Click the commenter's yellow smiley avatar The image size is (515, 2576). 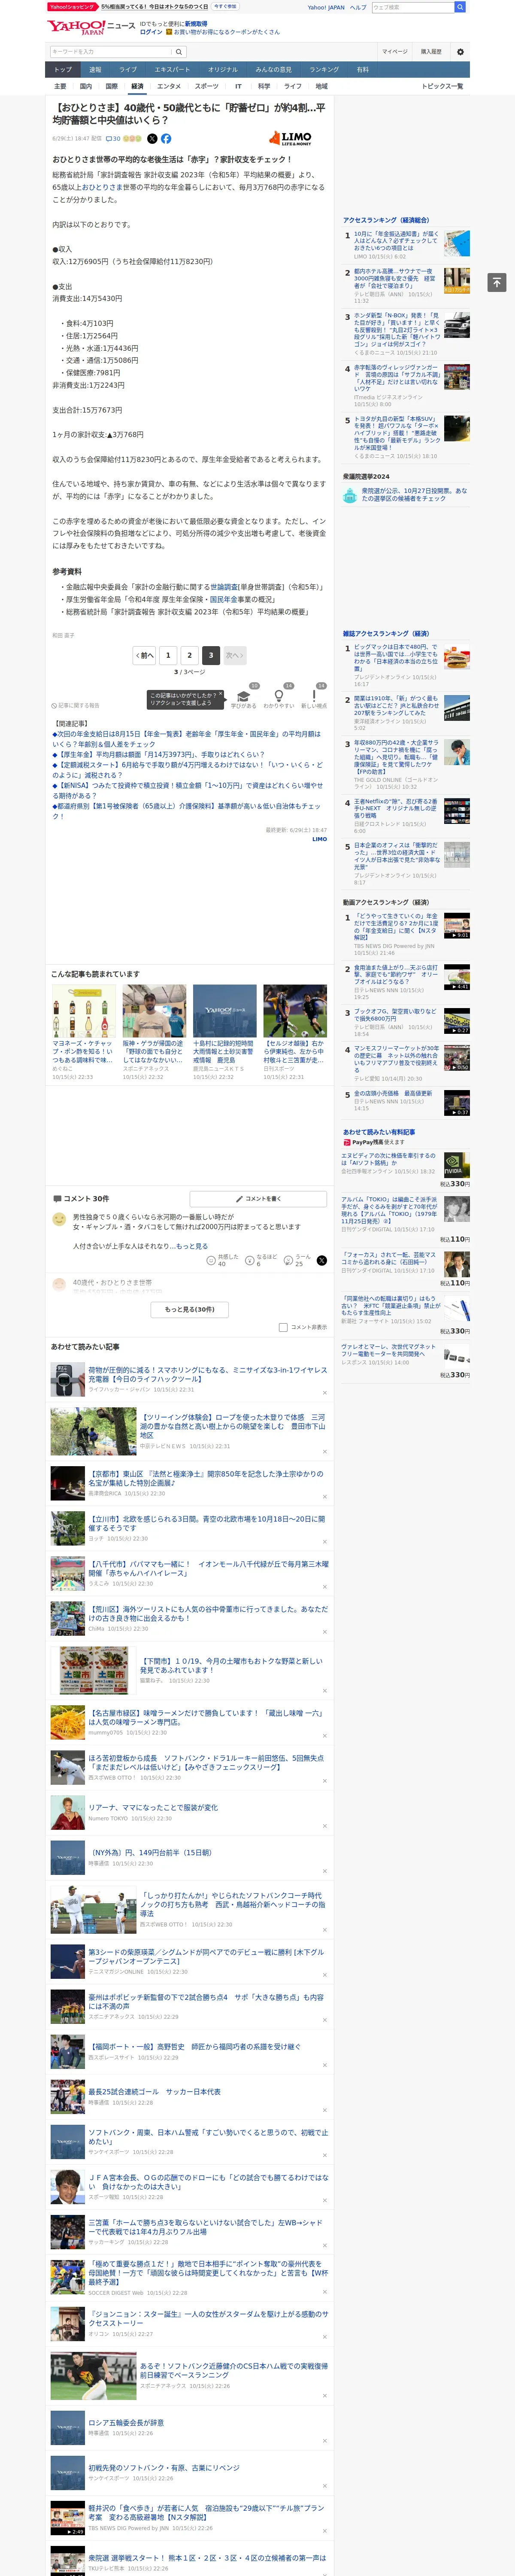59,1219
